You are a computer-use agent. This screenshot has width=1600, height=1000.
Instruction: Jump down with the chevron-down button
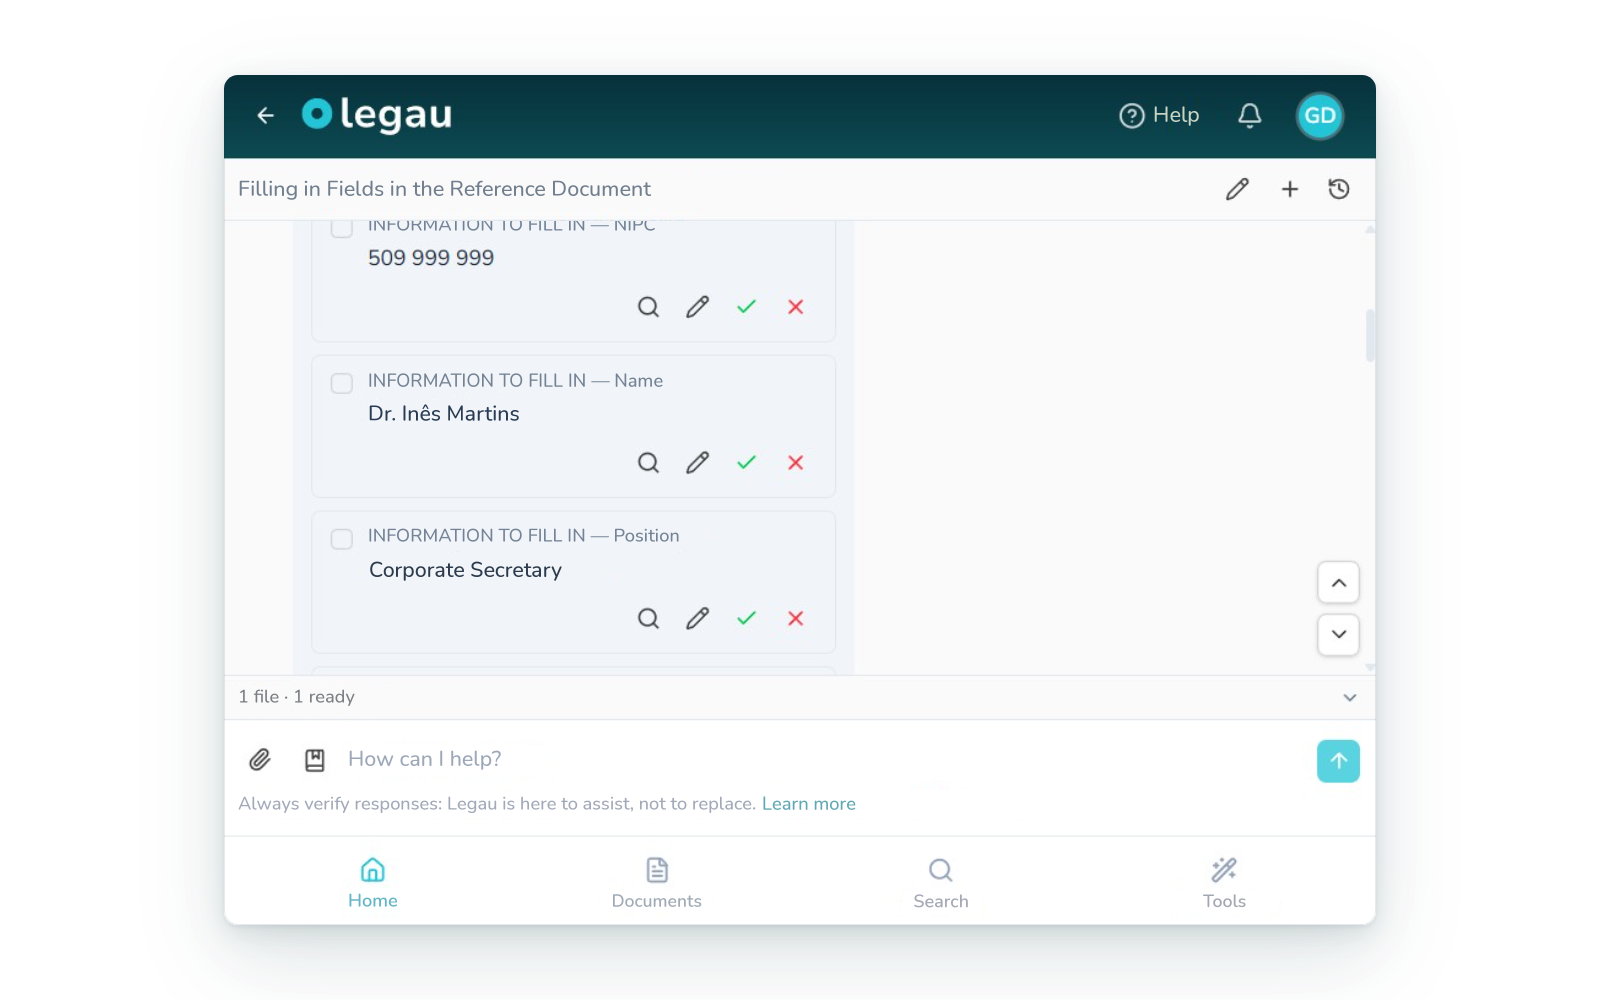pyautogui.click(x=1338, y=634)
